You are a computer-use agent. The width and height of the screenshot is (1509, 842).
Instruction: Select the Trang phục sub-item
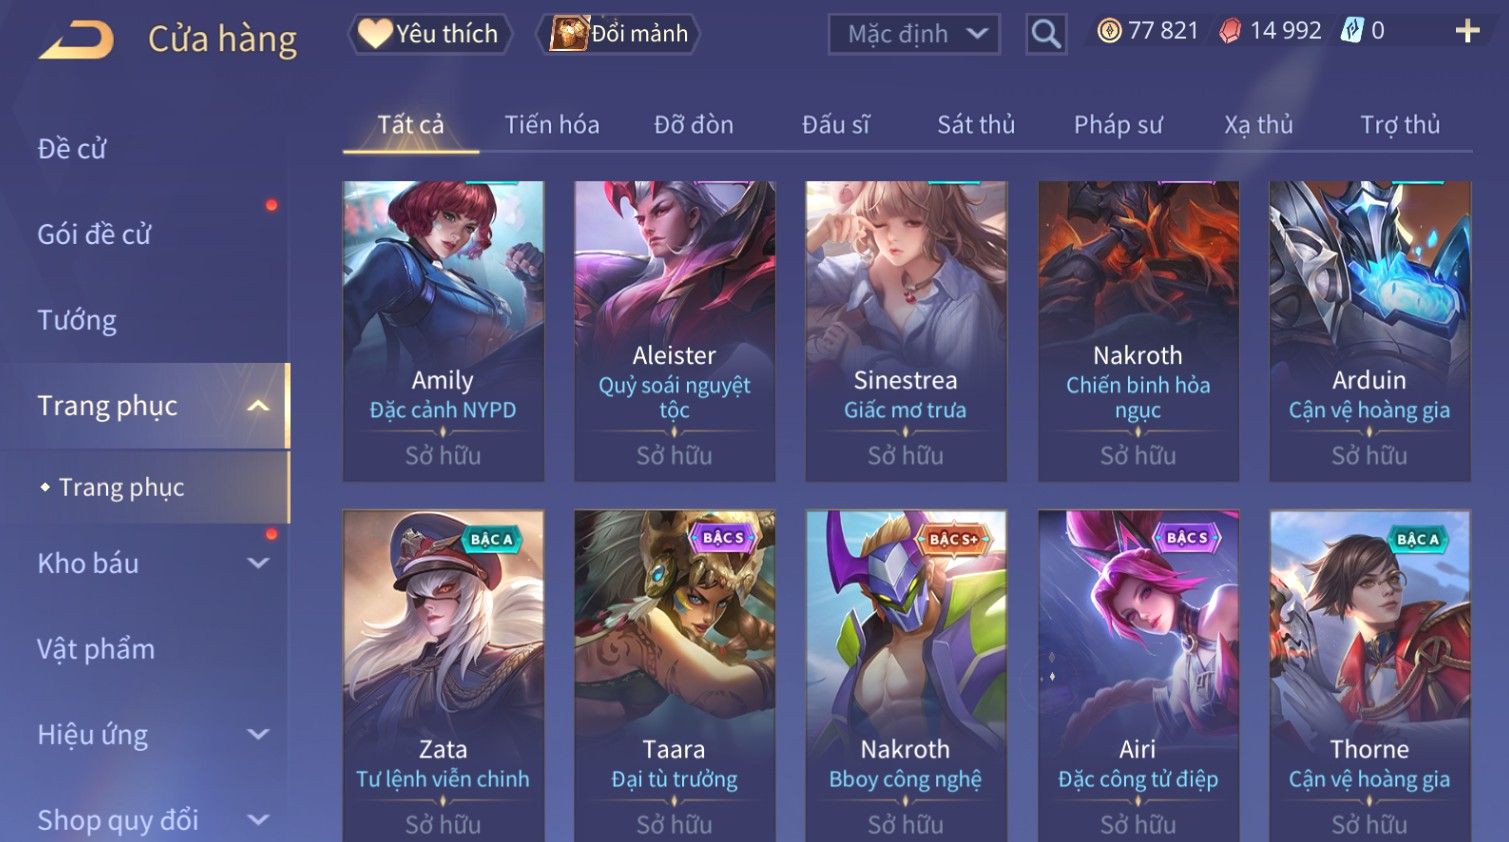point(121,488)
